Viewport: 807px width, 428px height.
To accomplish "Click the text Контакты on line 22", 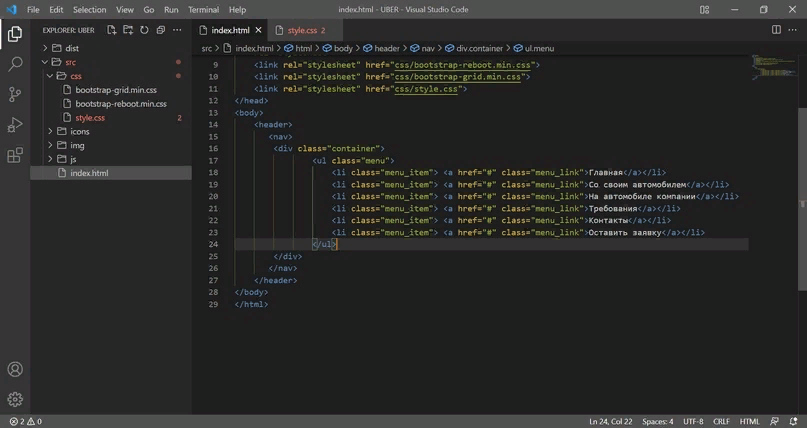I will [x=608, y=220].
